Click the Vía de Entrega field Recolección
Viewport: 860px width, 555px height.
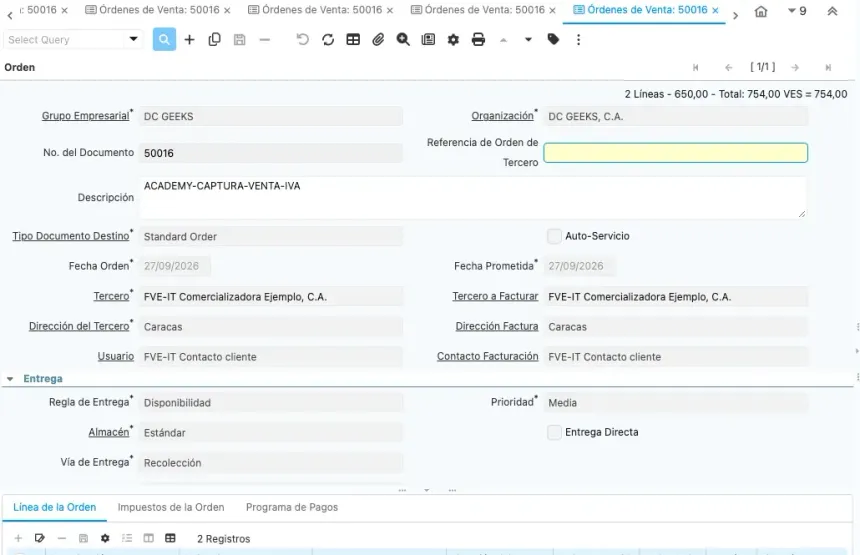(x=271, y=462)
